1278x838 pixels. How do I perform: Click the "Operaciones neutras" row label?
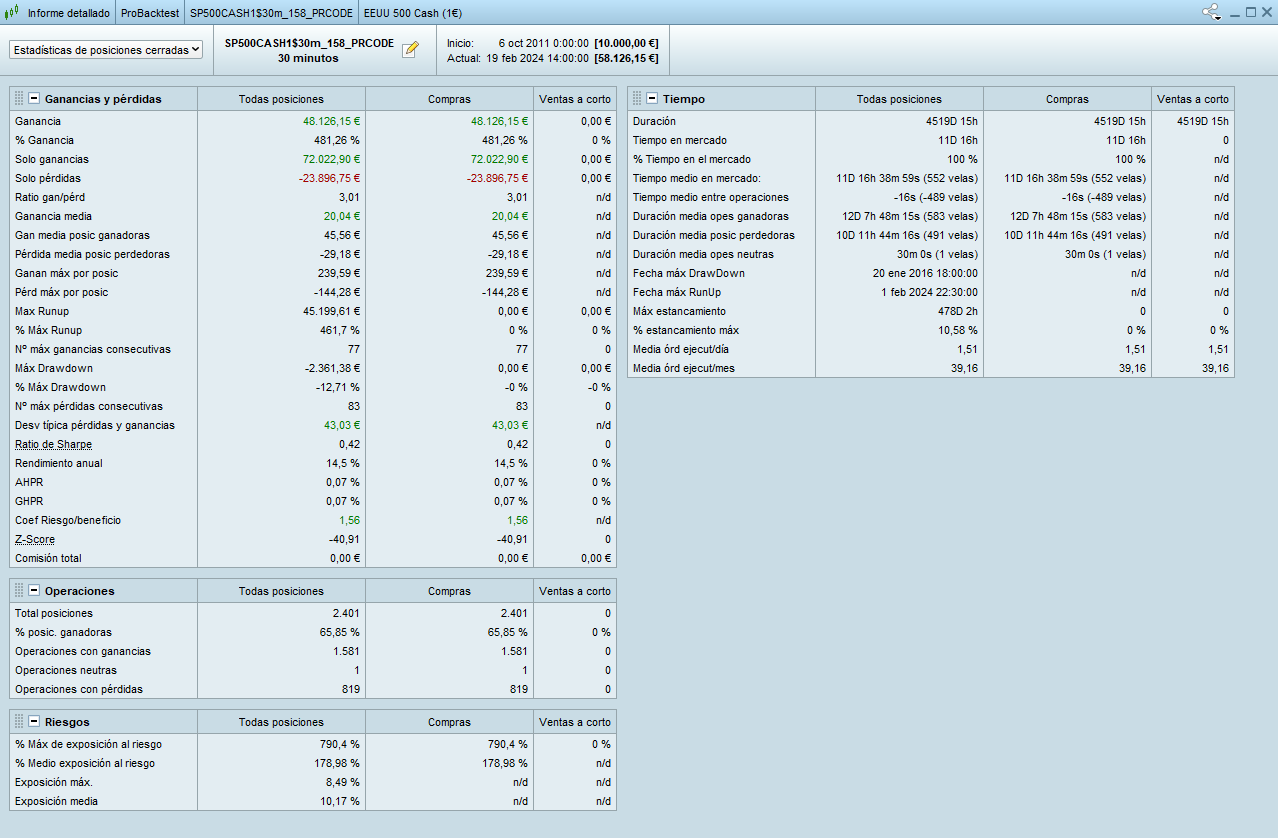point(66,670)
